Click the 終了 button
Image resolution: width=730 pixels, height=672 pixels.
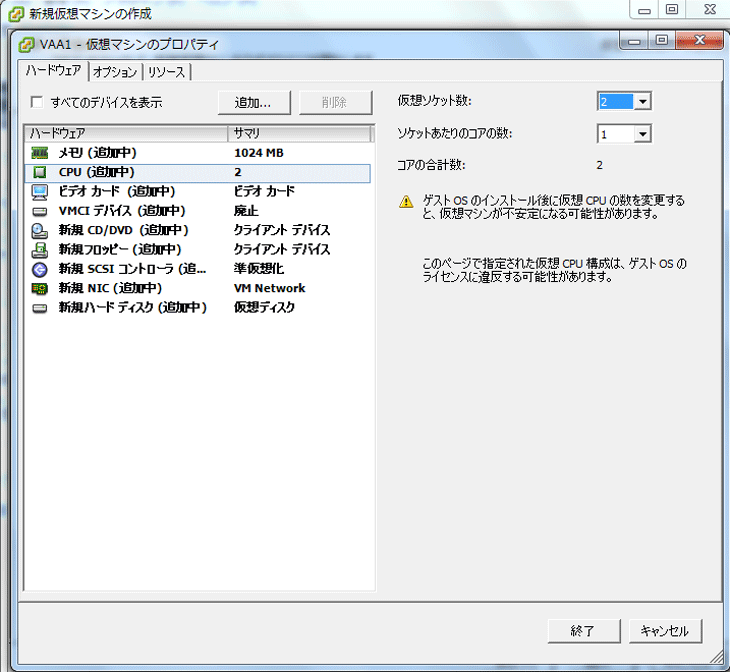584,631
